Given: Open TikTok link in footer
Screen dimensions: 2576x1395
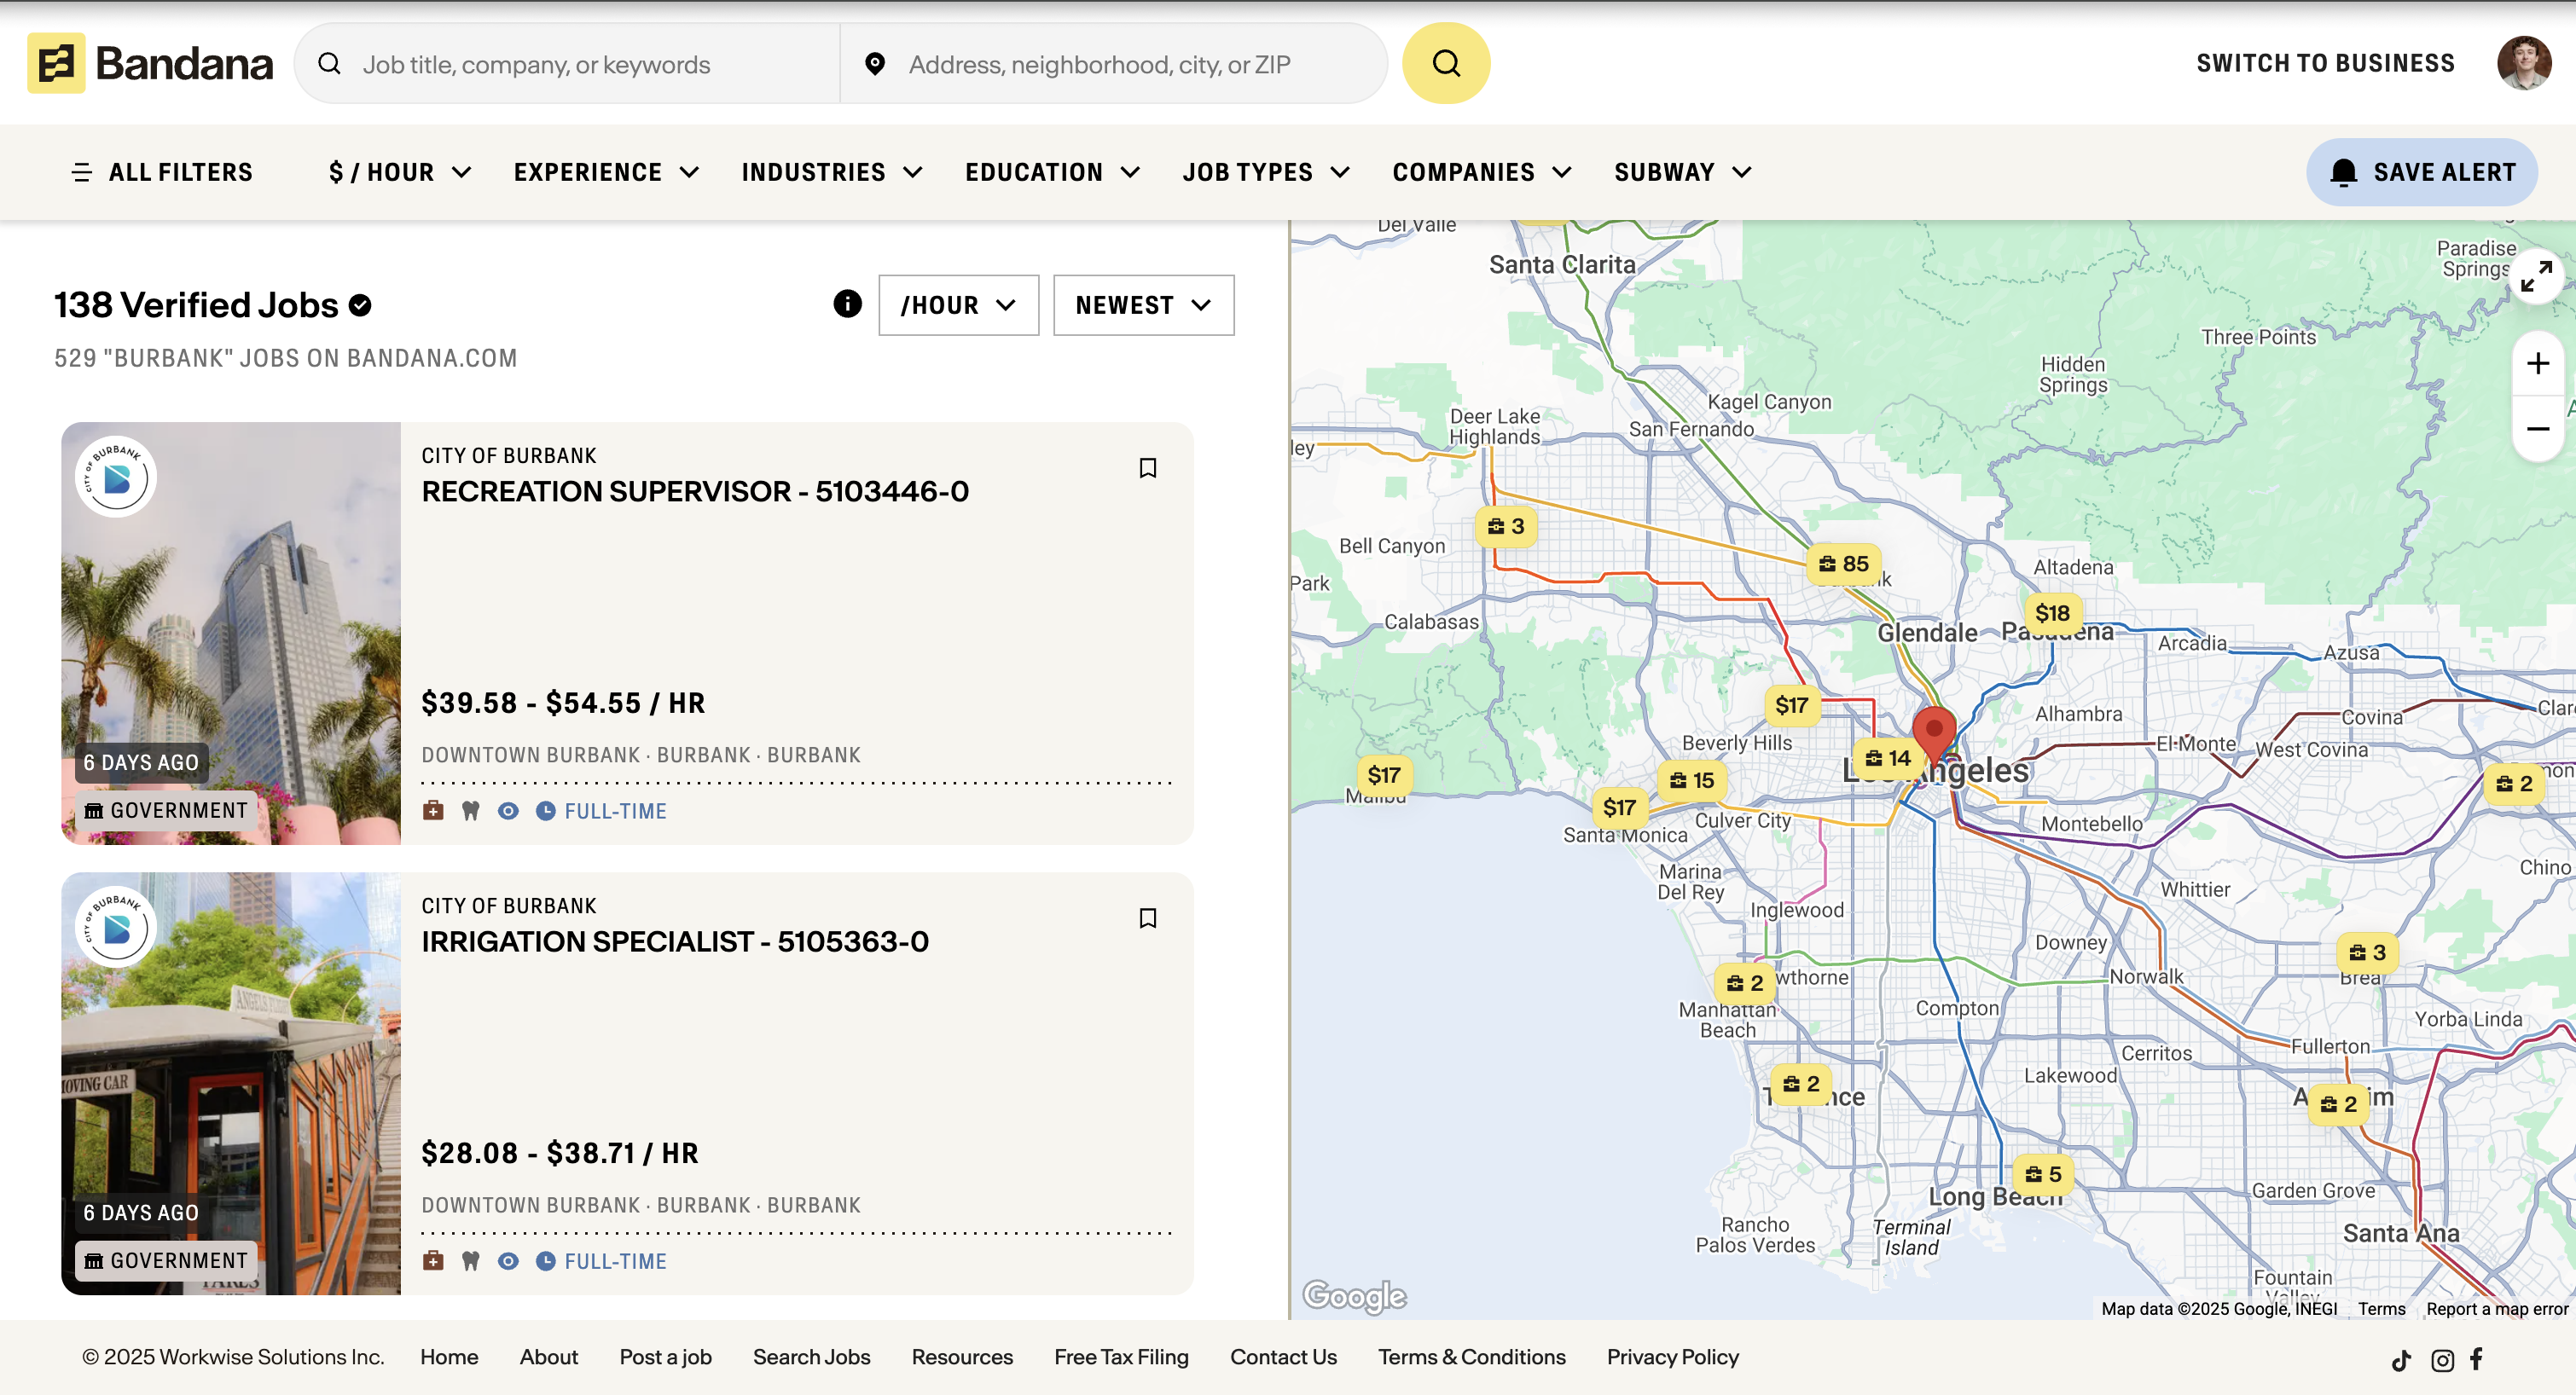Looking at the screenshot, I should pos(2401,1359).
